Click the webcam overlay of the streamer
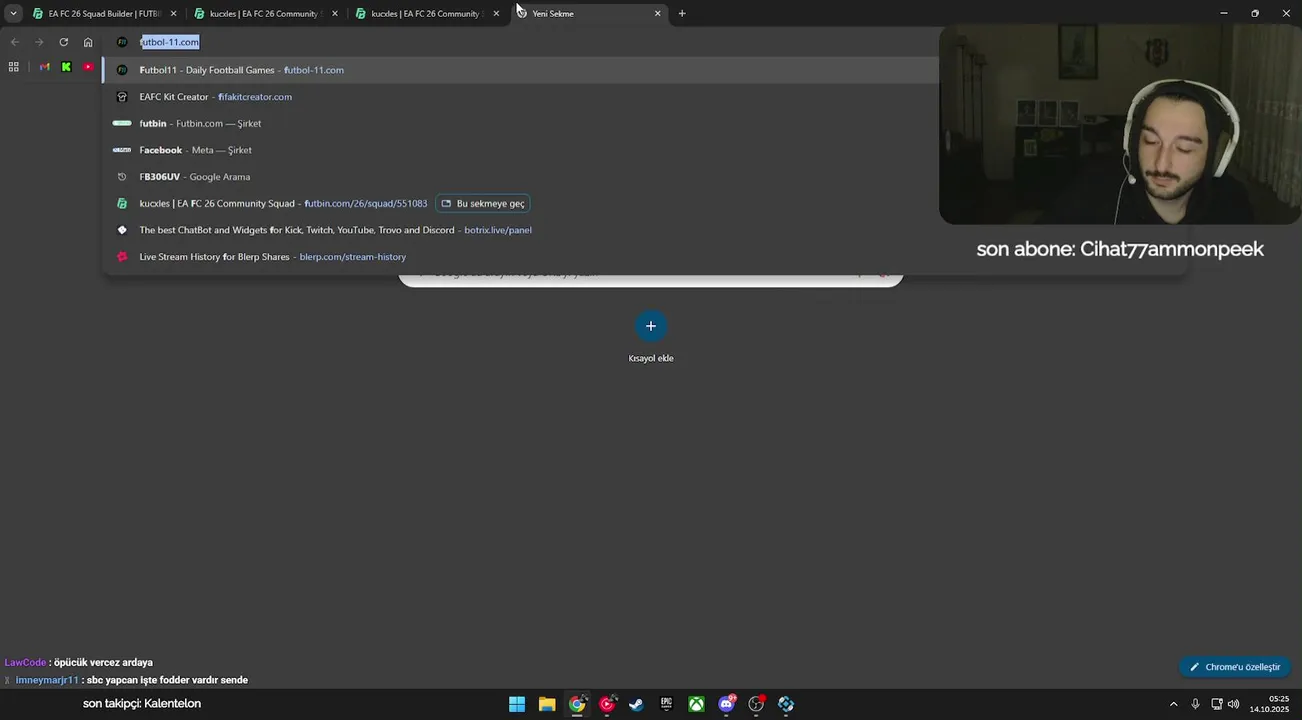 (1120, 125)
